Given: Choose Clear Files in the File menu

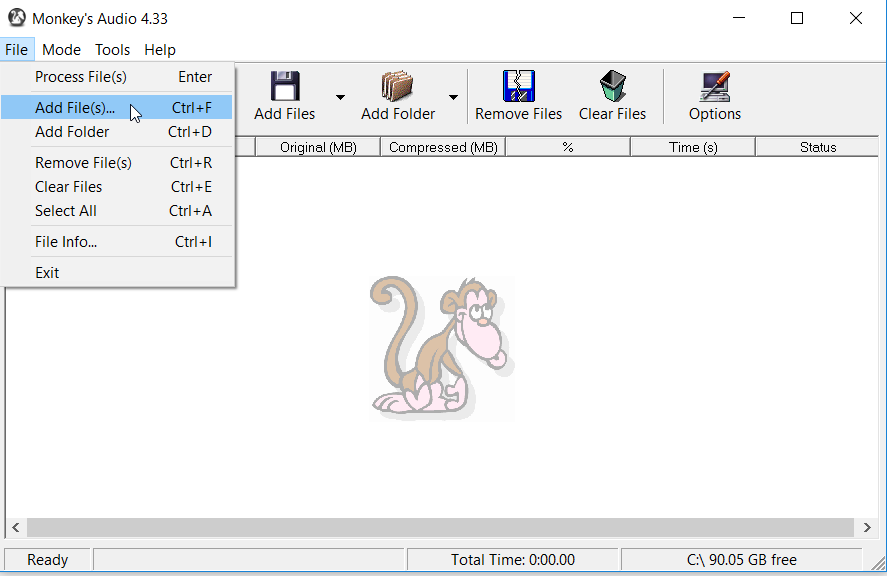Looking at the screenshot, I should tap(117, 187).
